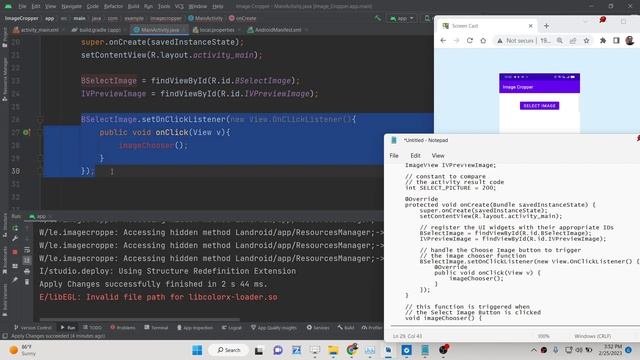Image resolution: width=640 pixels, height=360 pixels.
Task: Open a new tab in Chrome
Action: 546,26
